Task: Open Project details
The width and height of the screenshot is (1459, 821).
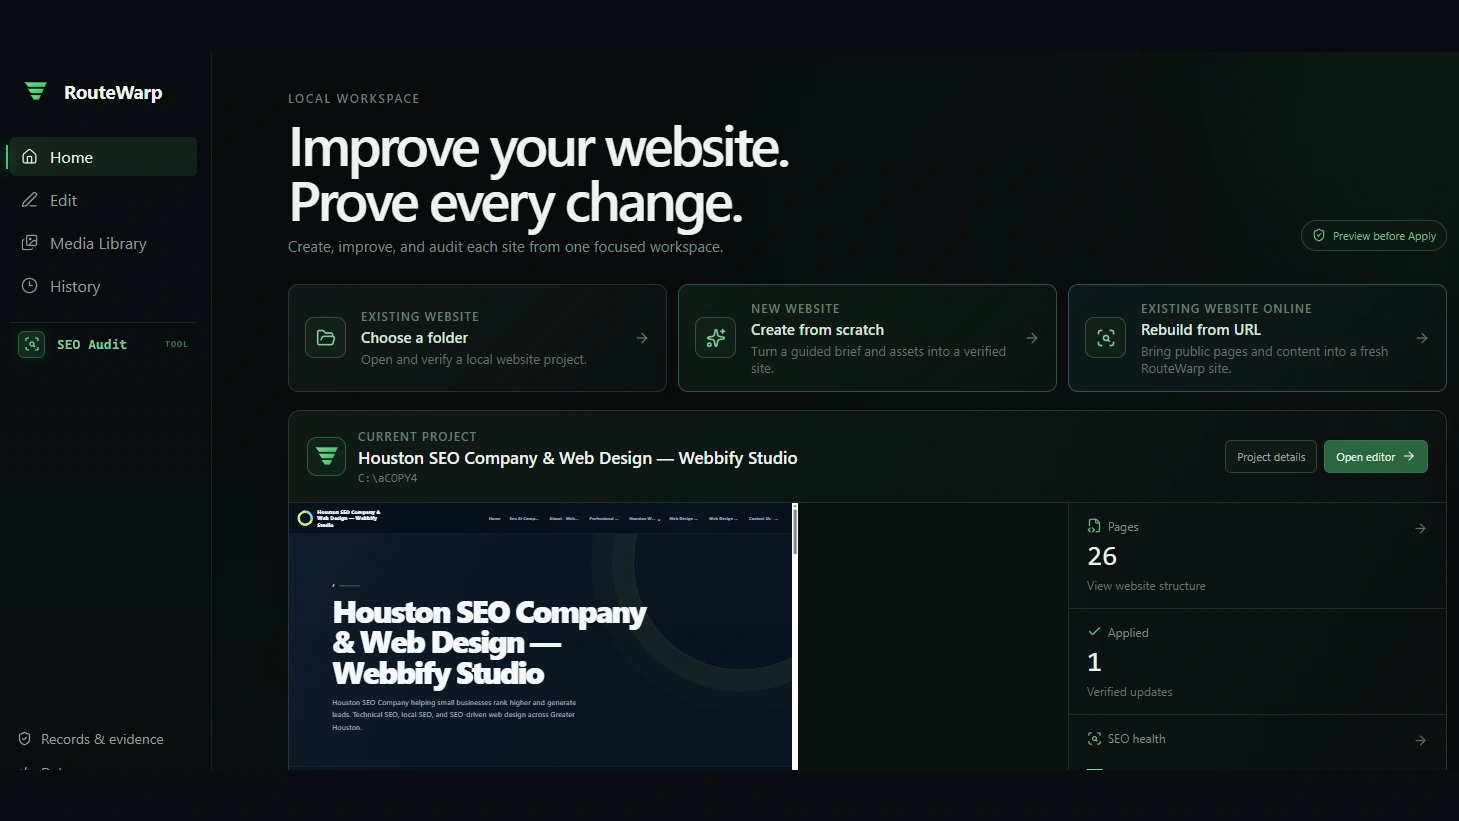Action: (1271, 457)
